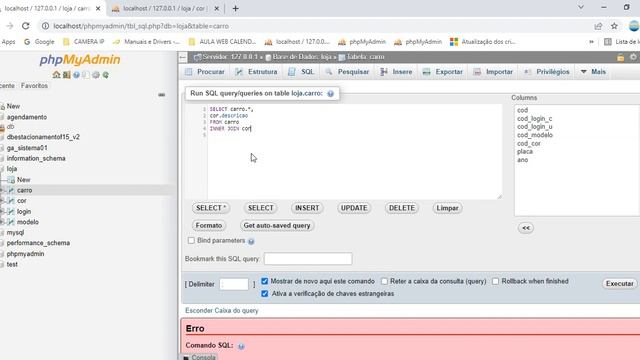Uncheck Ativa a verificação de chaves estrangeiras
Image resolution: width=640 pixels, height=360 pixels.
click(264, 293)
